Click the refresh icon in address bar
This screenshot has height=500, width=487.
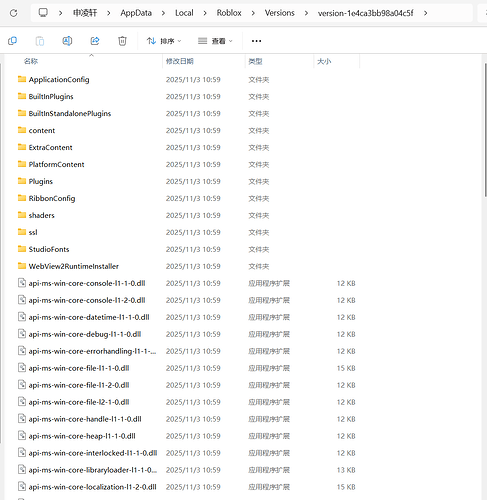[14, 13]
